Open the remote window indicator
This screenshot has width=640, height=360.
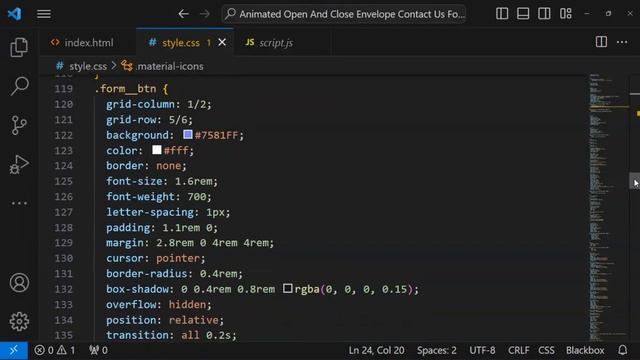click(14, 350)
